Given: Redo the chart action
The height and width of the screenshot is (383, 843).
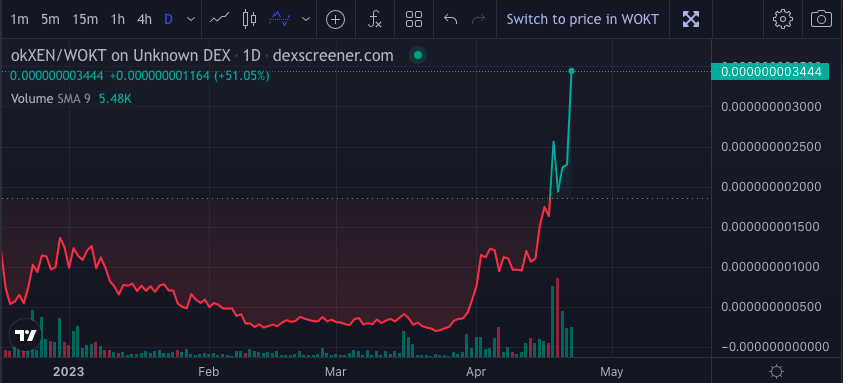Looking at the screenshot, I should (x=478, y=20).
